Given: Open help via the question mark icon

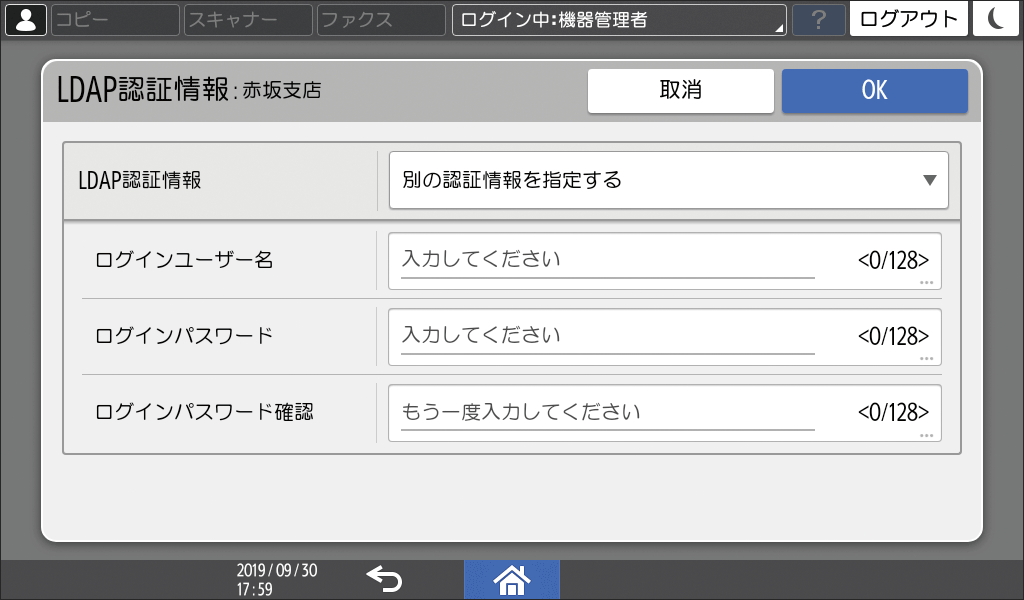Looking at the screenshot, I should (x=818, y=19).
